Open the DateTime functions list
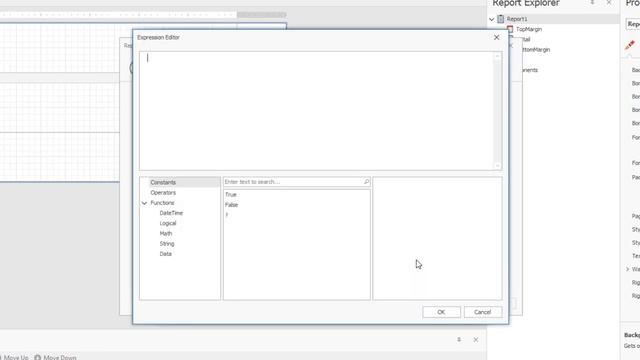 [171, 213]
